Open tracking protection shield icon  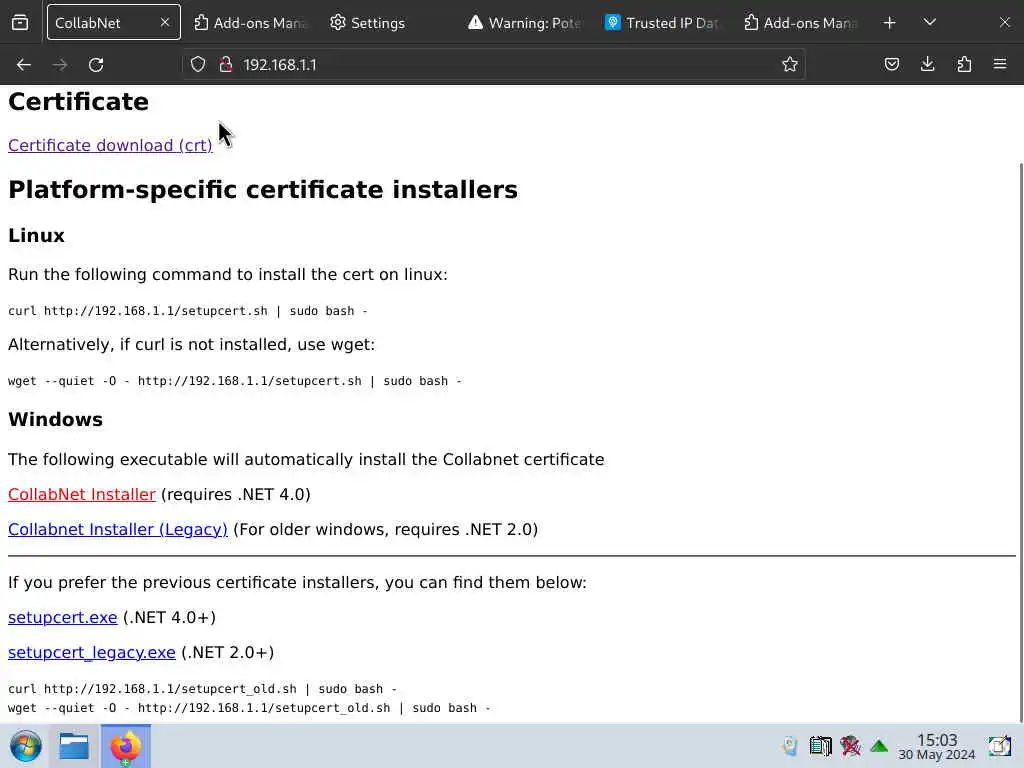click(198, 64)
